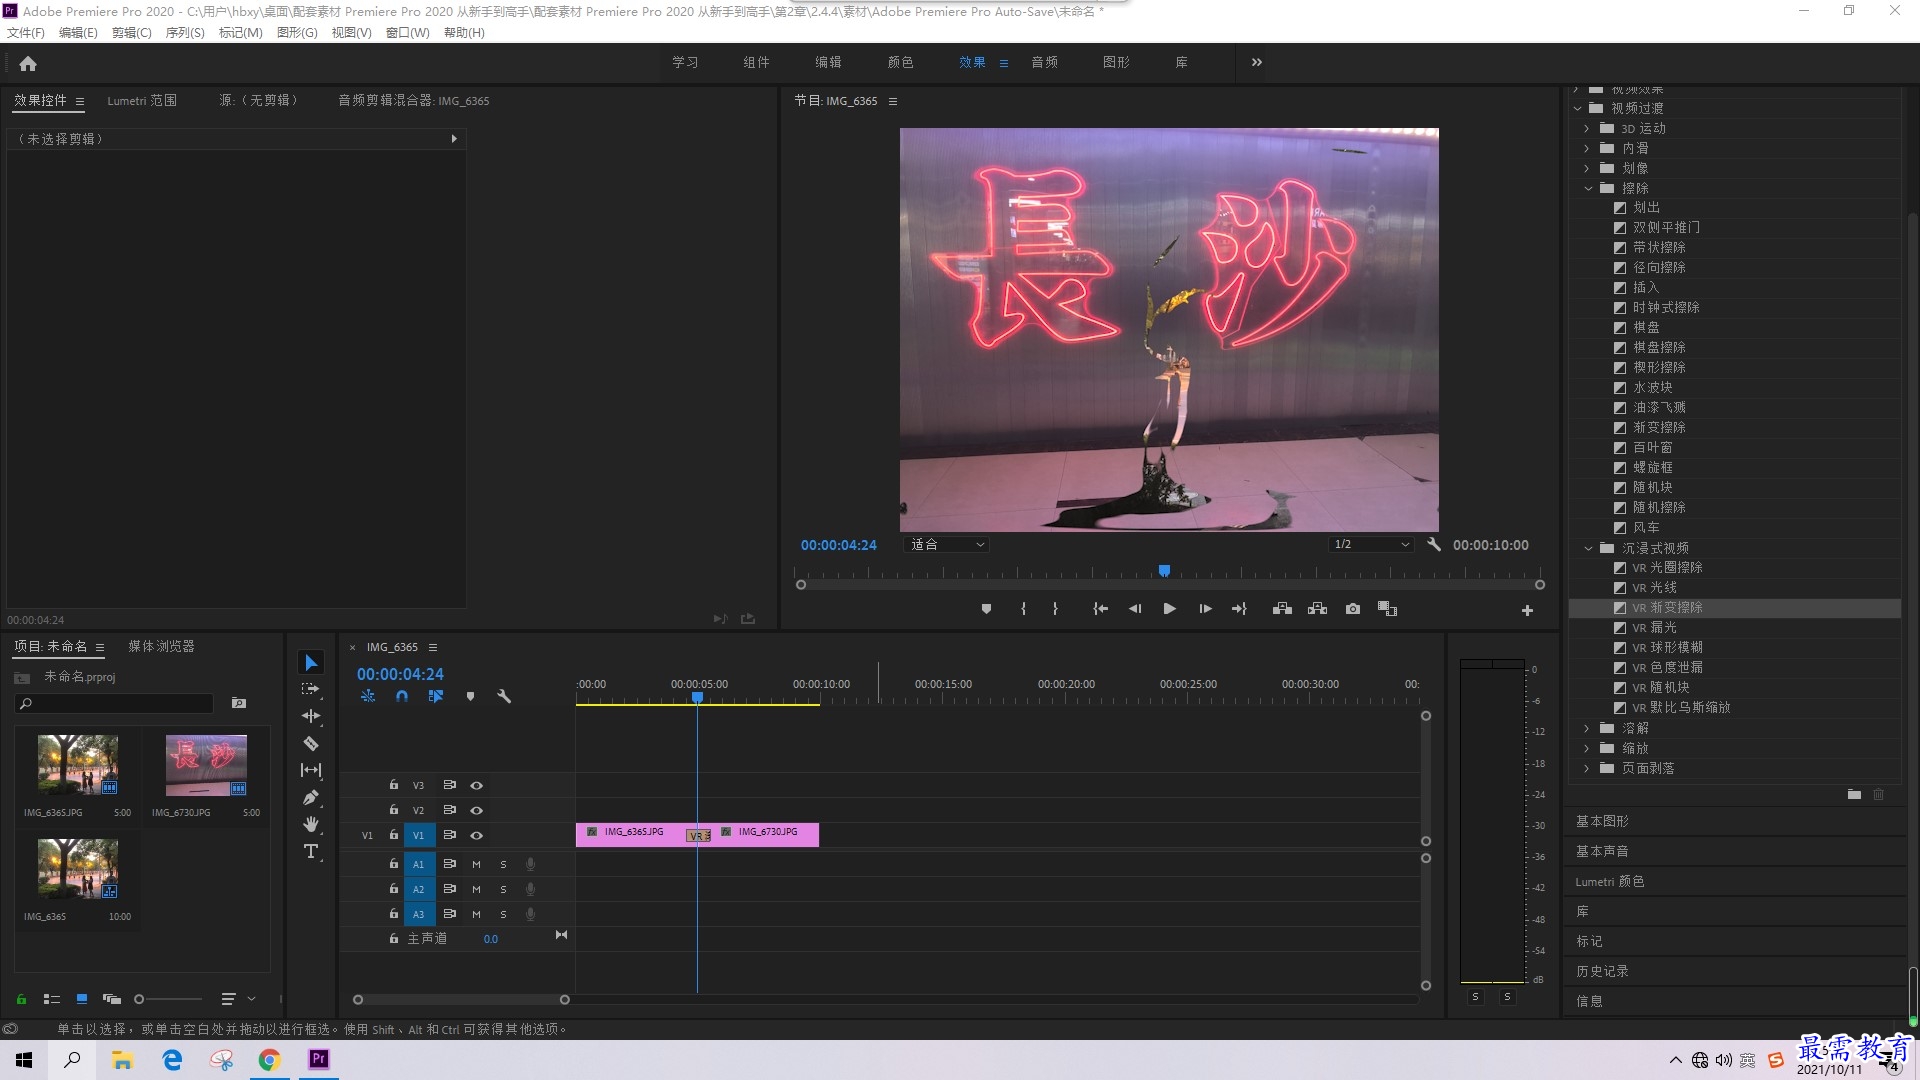Image resolution: width=1920 pixels, height=1080 pixels.
Task: Select the Pen tool
Action: [x=311, y=797]
